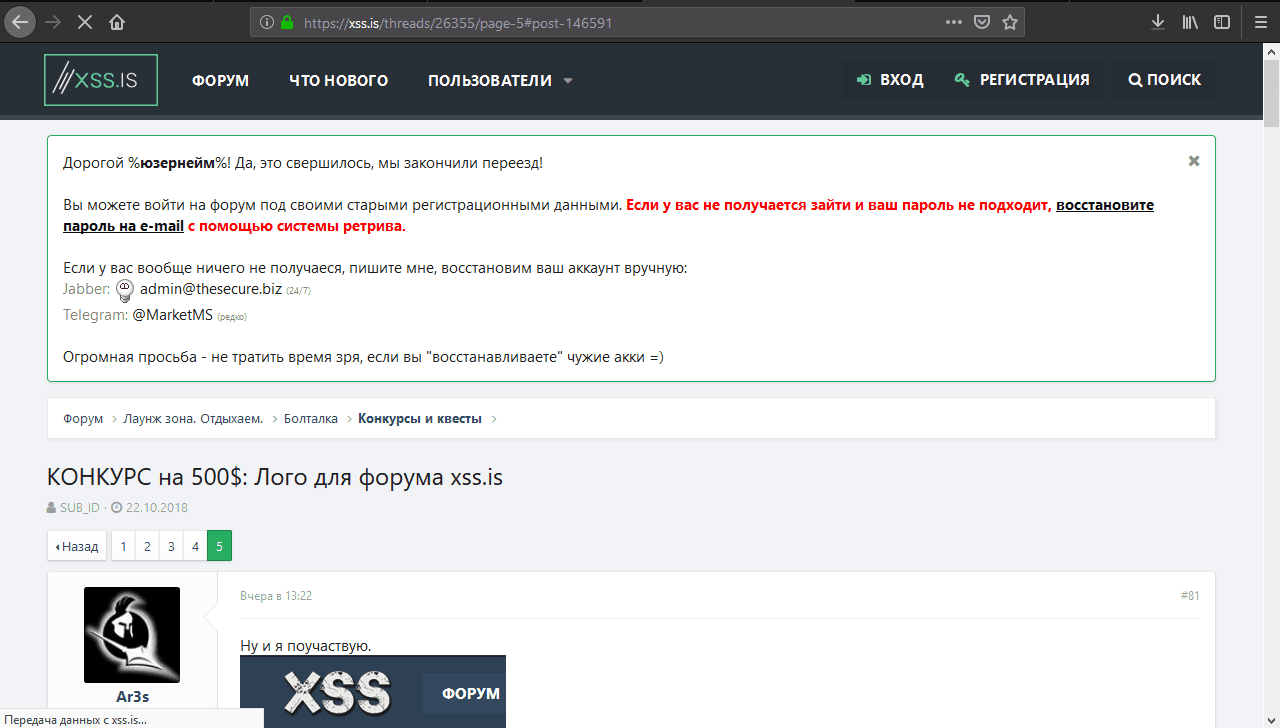The image size is (1280, 728).
Task: Click the post timestamp Вчера в 13:22
Action: [276, 596]
